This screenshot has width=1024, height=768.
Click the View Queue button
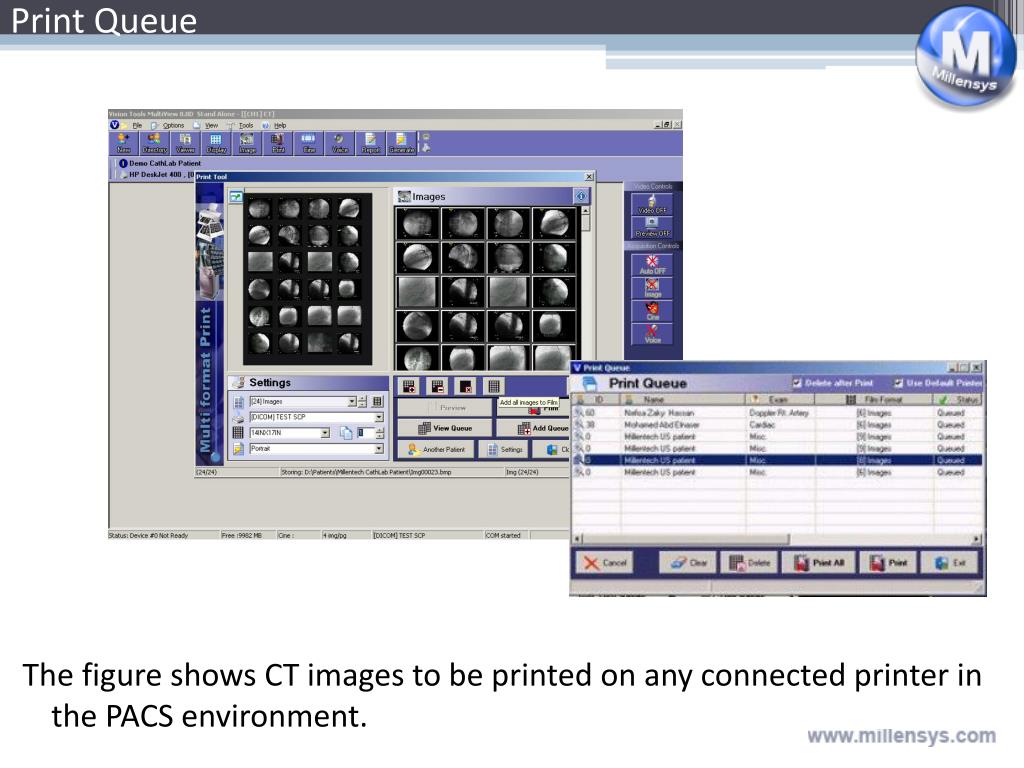[445, 428]
